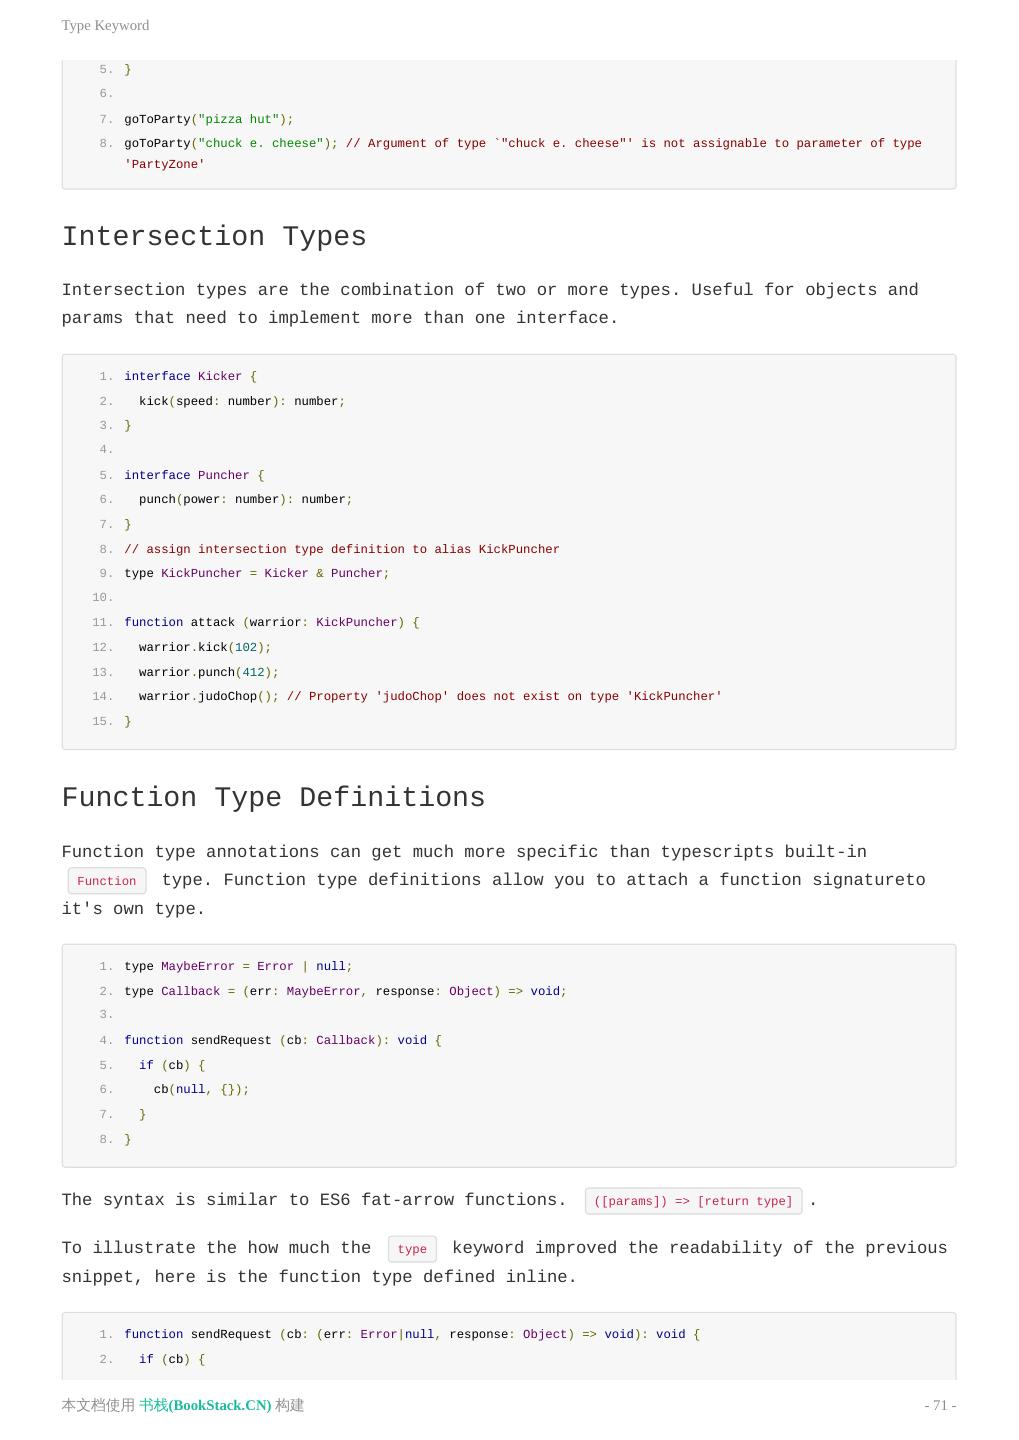Click the Type Keyword page header
This screenshot has width=1019, height=1440.
click(x=105, y=25)
